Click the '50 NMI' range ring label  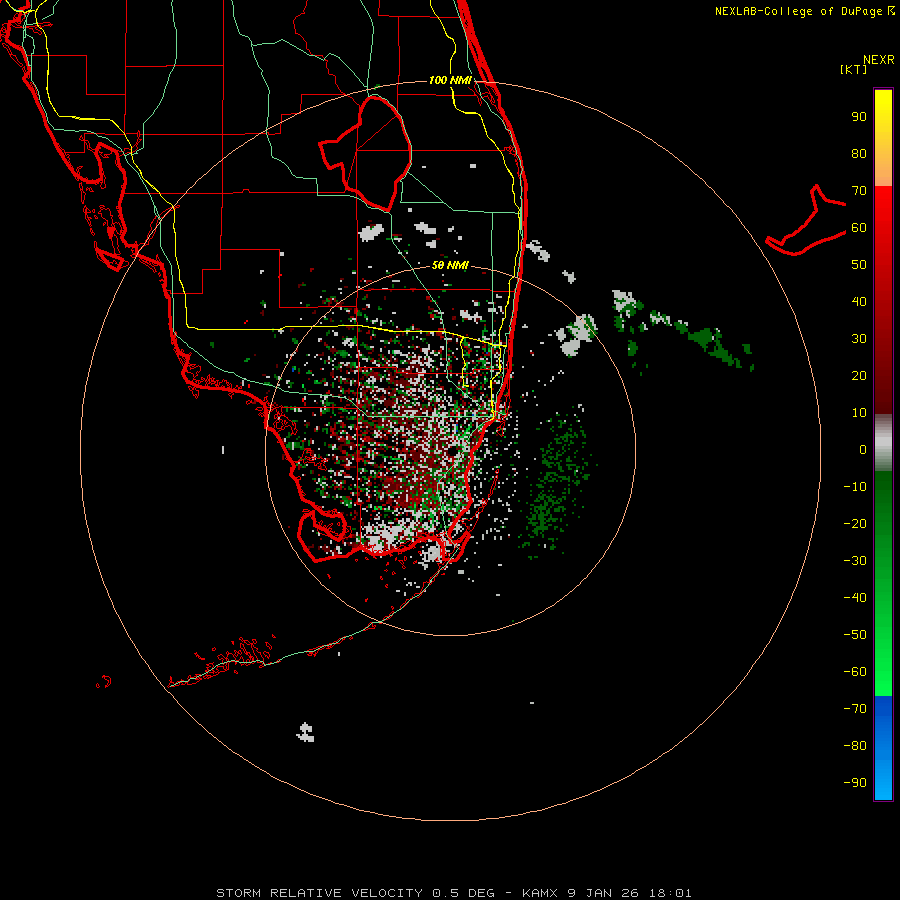[x=450, y=265]
